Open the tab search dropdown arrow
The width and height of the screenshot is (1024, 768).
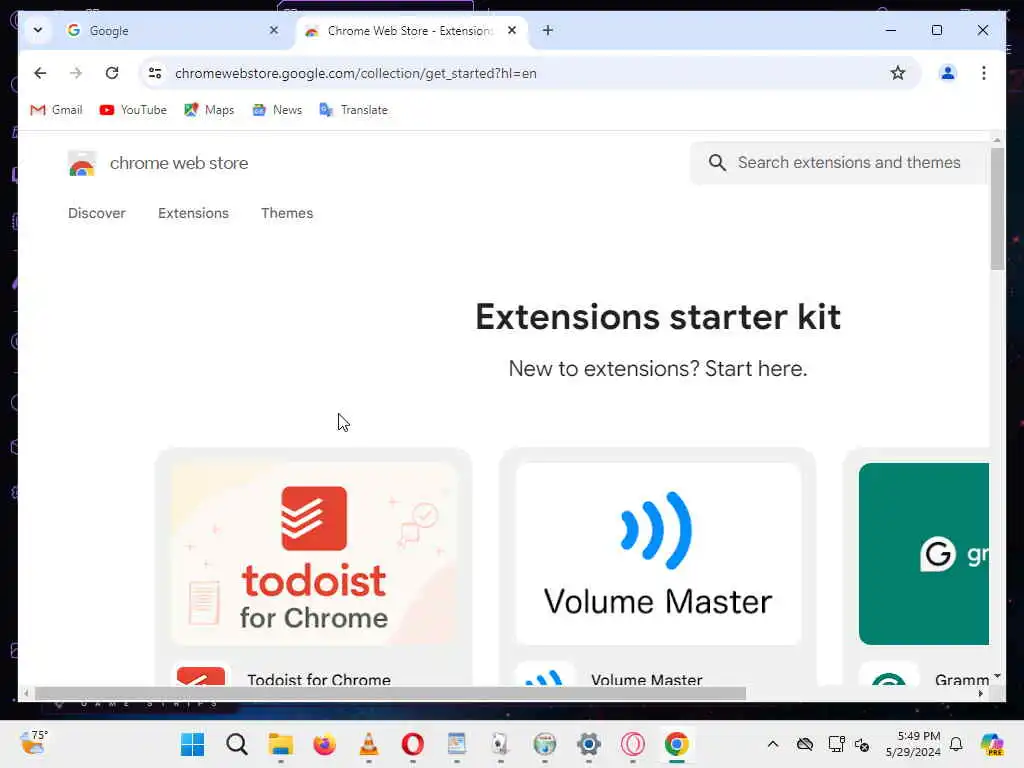(x=38, y=30)
